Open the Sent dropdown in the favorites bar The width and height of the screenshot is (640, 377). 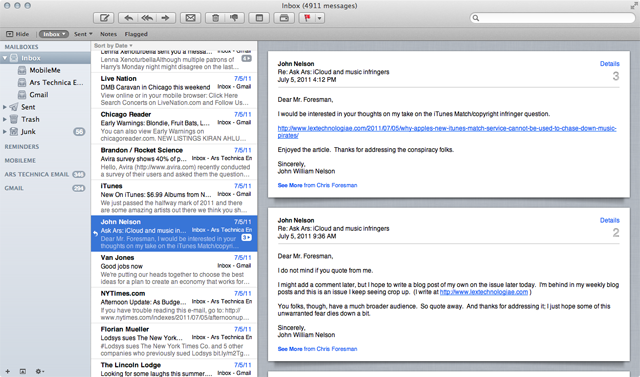tap(83, 34)
